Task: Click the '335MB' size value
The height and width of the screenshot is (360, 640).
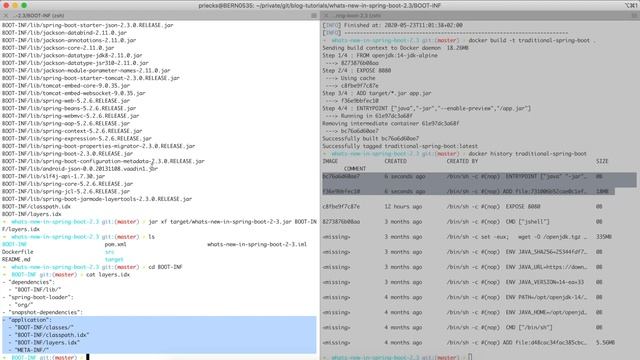Action: (x=604, y=237)
